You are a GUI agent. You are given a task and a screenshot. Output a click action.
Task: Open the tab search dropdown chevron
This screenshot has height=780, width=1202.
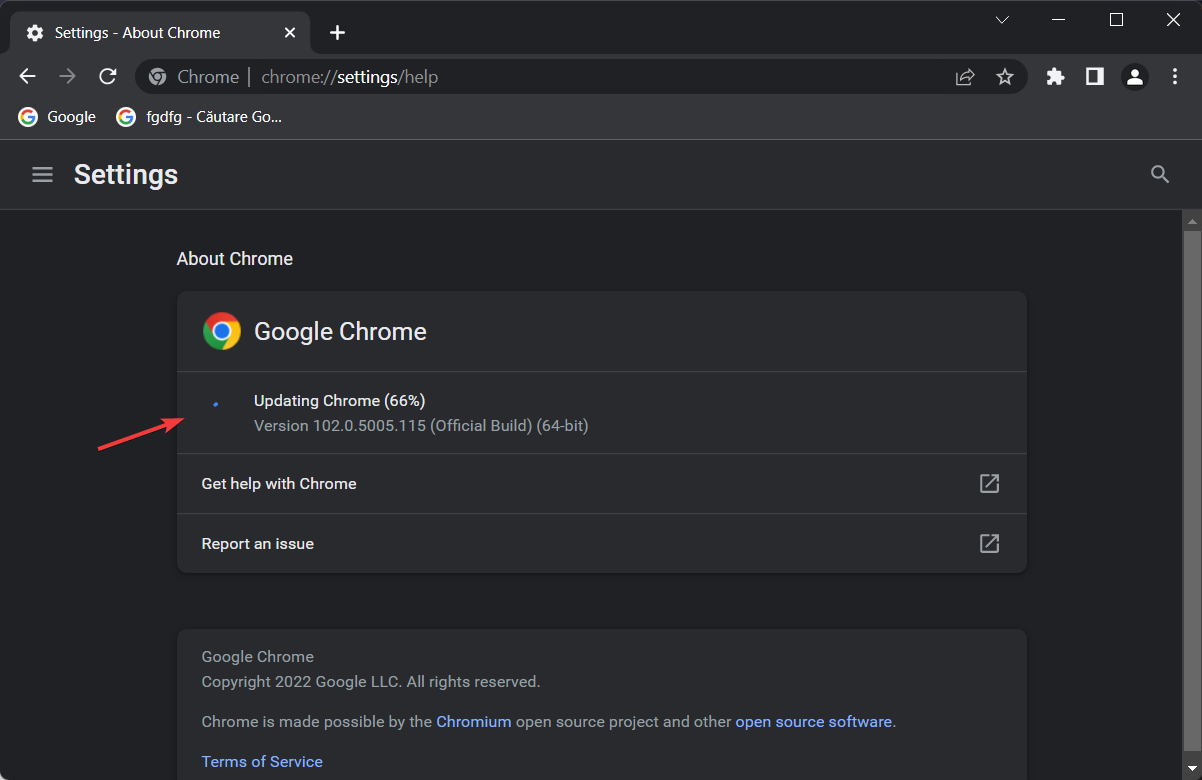tap(1002, 20)
